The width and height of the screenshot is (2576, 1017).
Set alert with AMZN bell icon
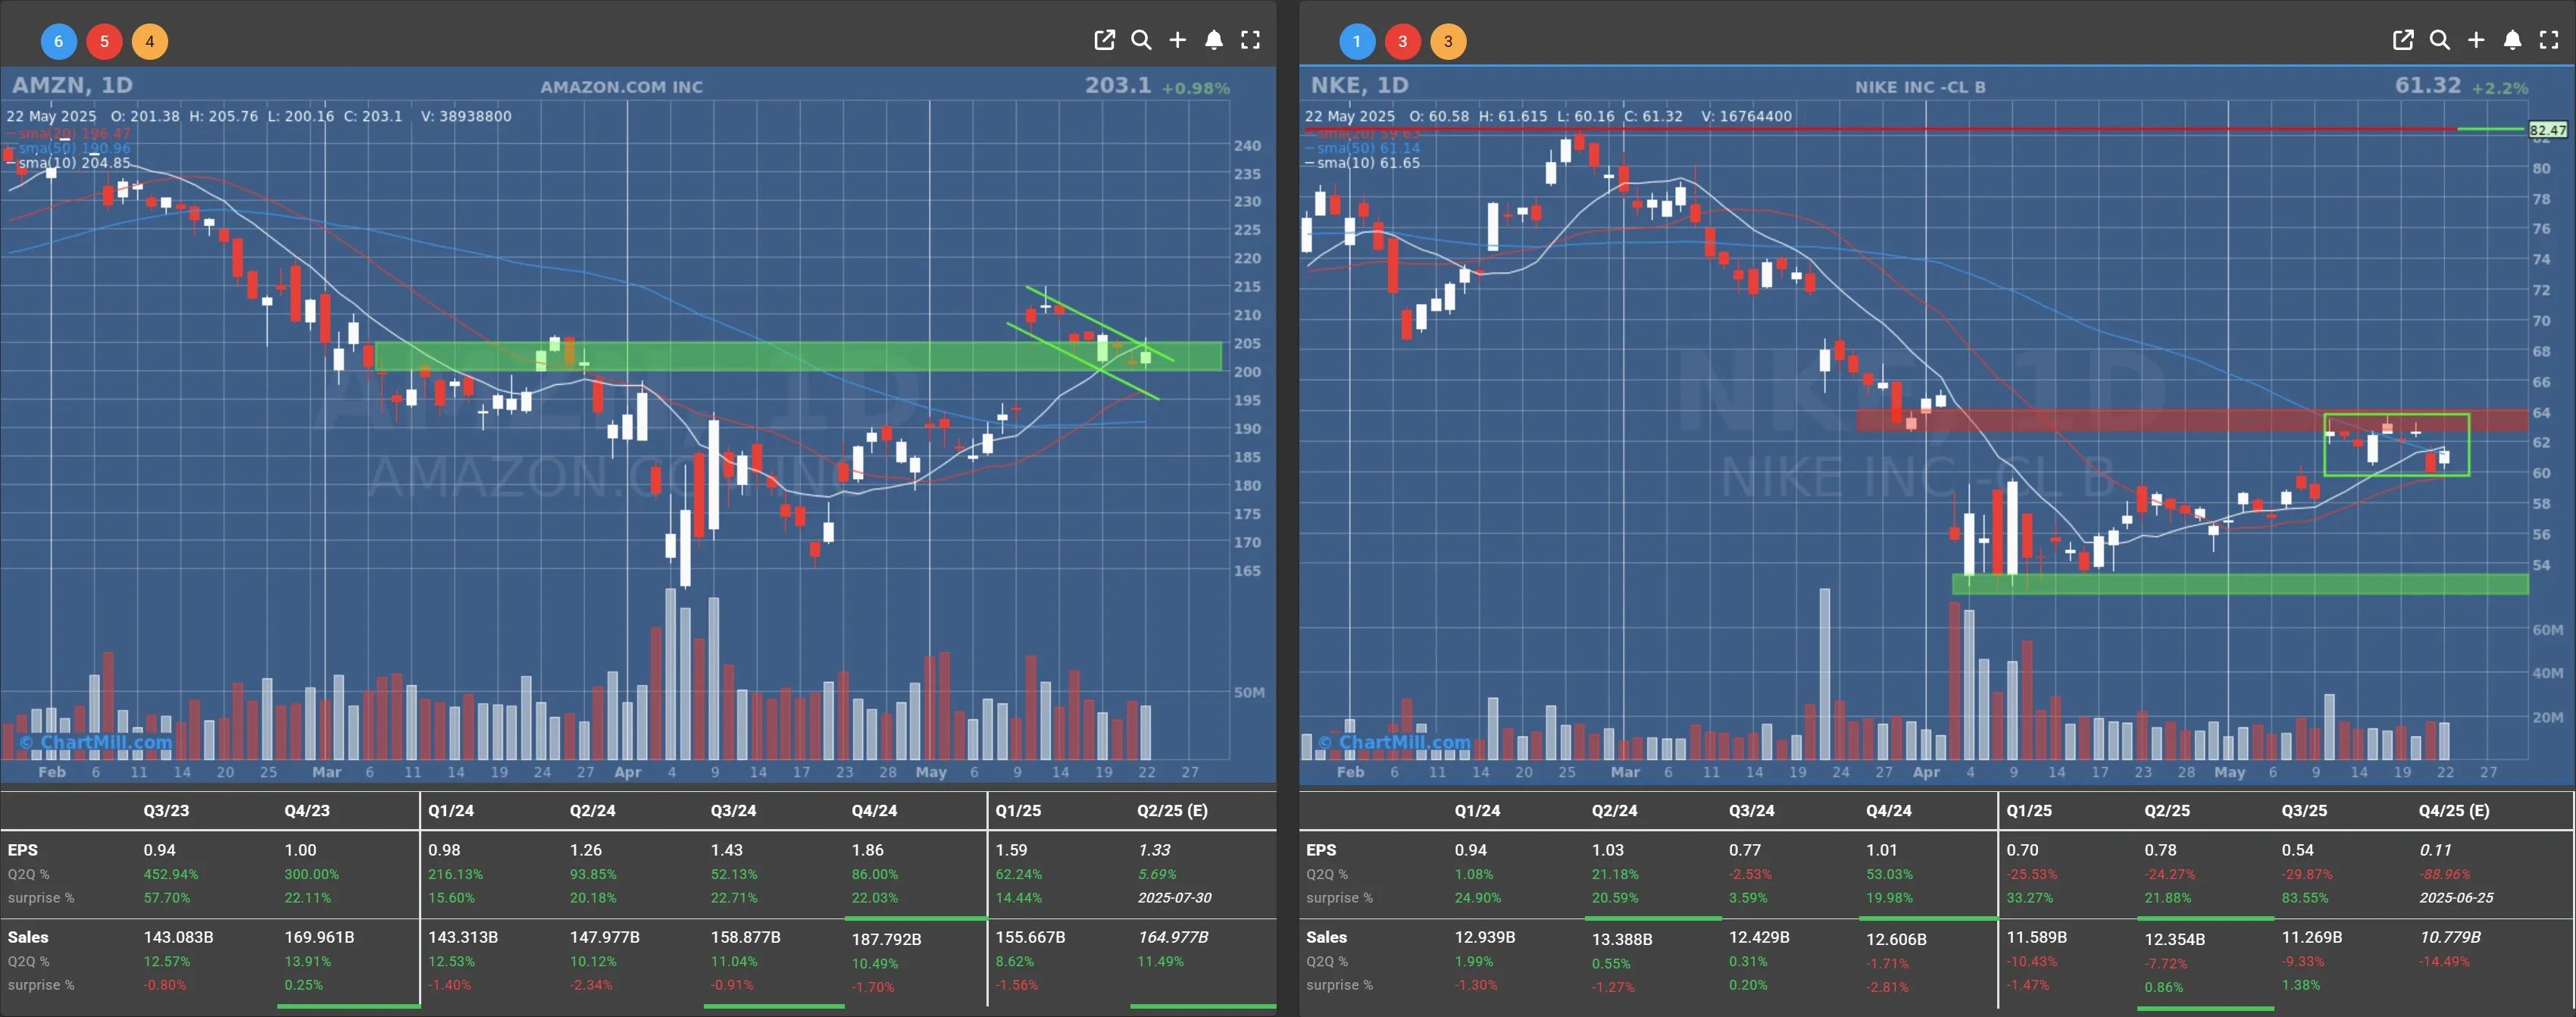1213,40
